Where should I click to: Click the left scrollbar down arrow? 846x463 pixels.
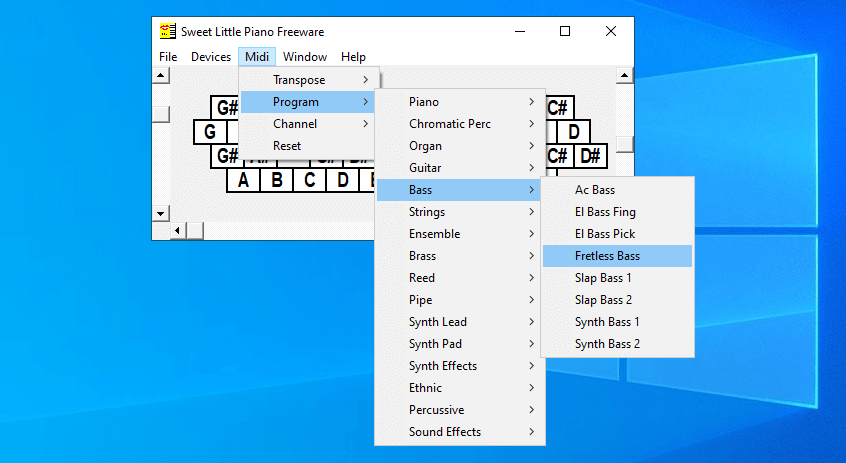161,214
